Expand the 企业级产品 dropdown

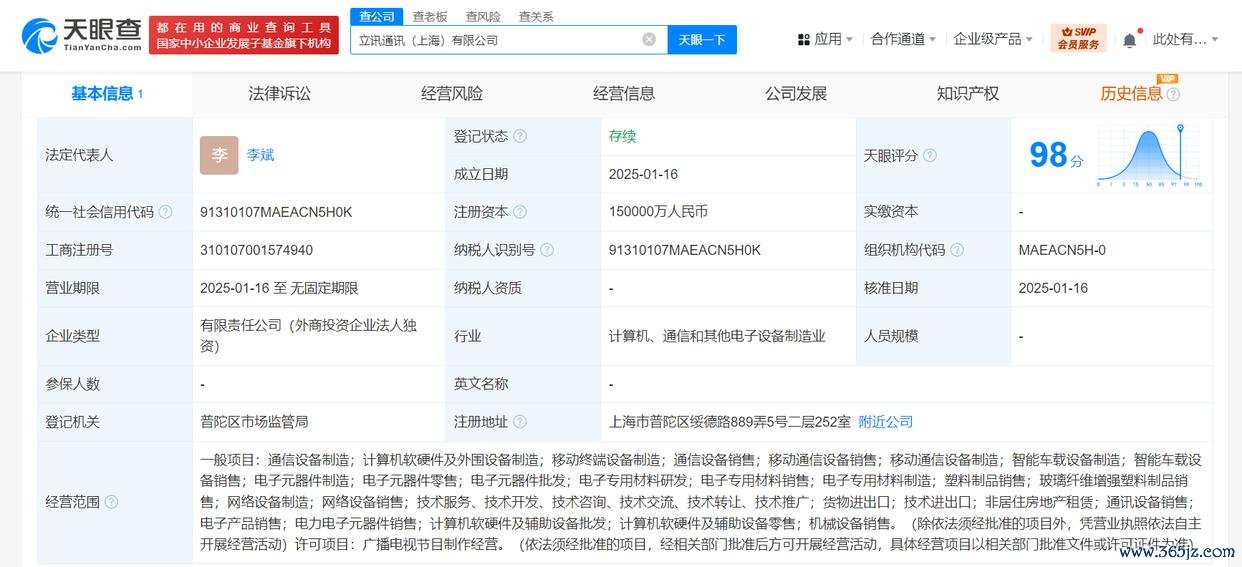pos(994,39)
